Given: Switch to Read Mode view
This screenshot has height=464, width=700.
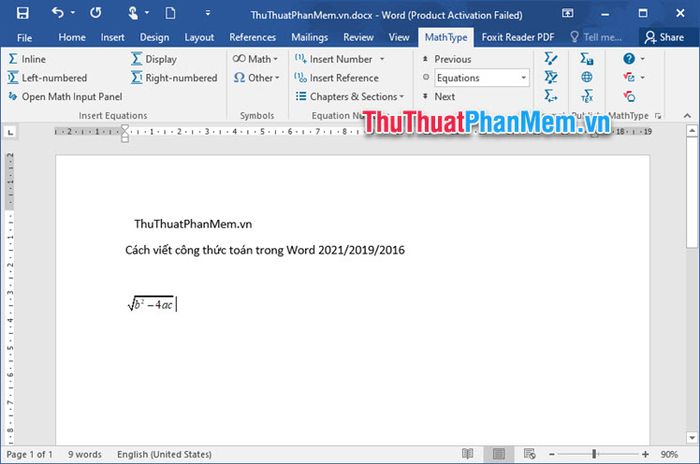Looking at the screenshot, I should click(x=467, y=454).
